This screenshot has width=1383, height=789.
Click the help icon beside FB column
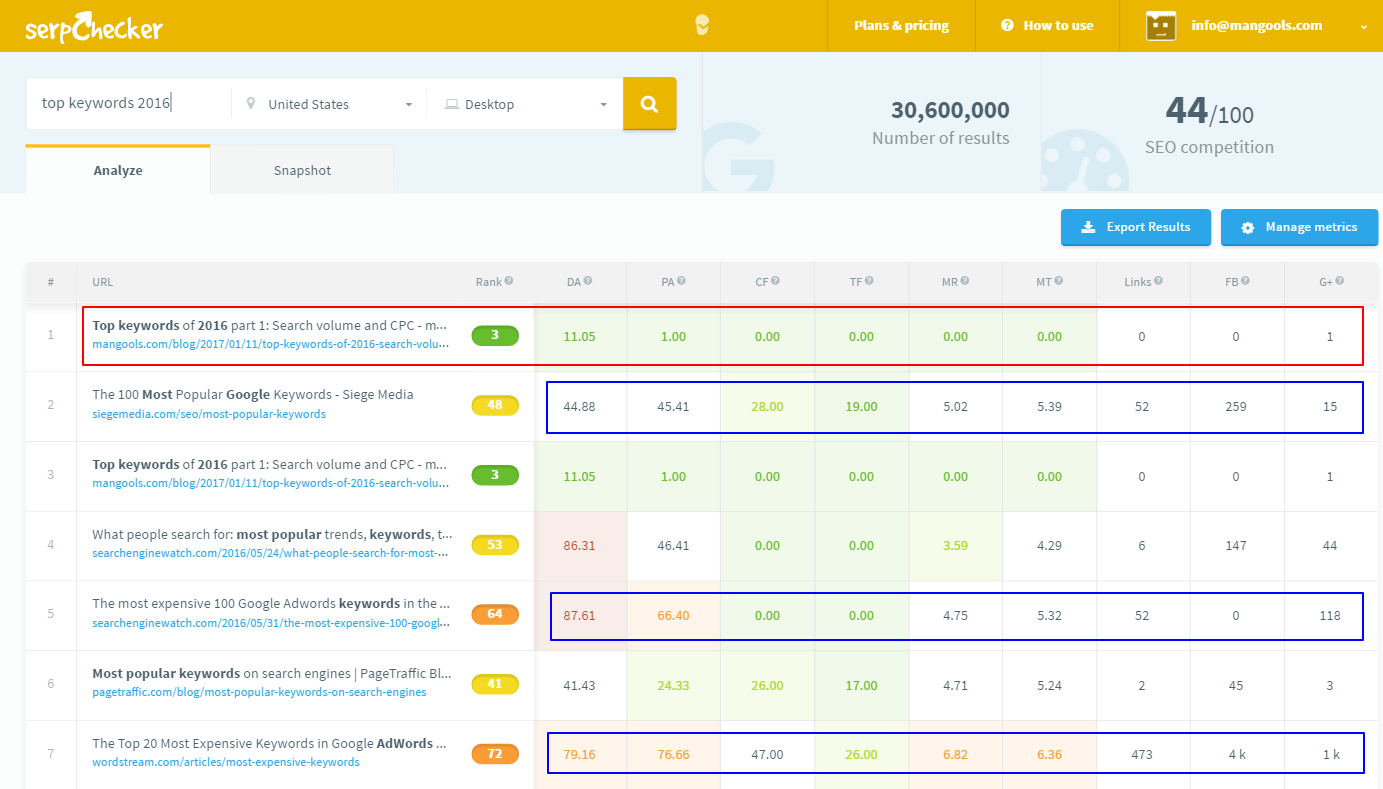(x=1246, y=282)
